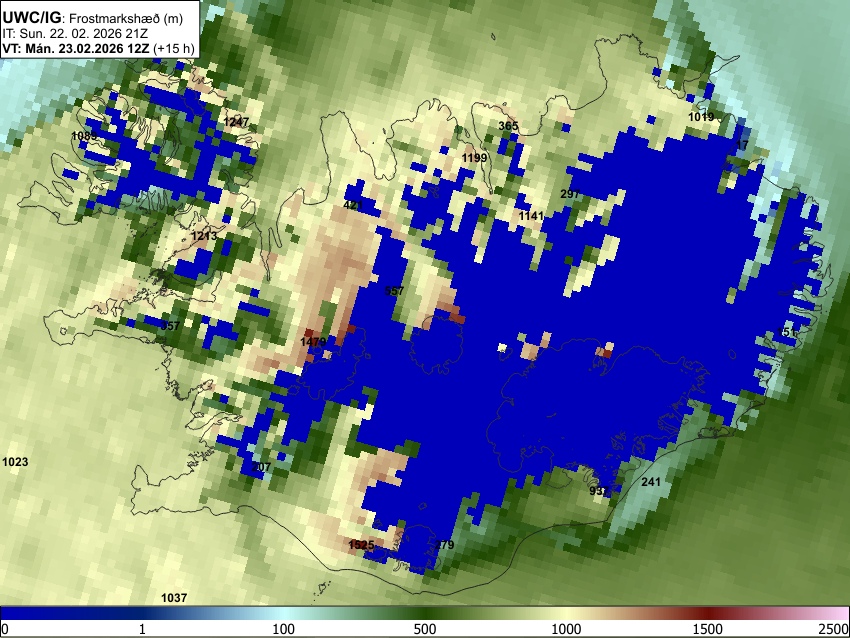This screenshot has width=850, height=638.
Task: Select the 421 map label
Action: tap(353, 205)
